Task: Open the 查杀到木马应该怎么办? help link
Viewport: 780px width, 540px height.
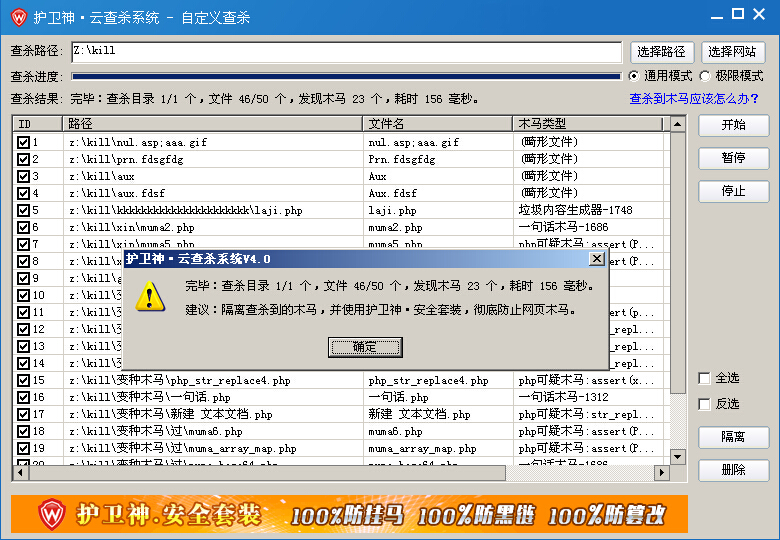Action: point(694,98)
